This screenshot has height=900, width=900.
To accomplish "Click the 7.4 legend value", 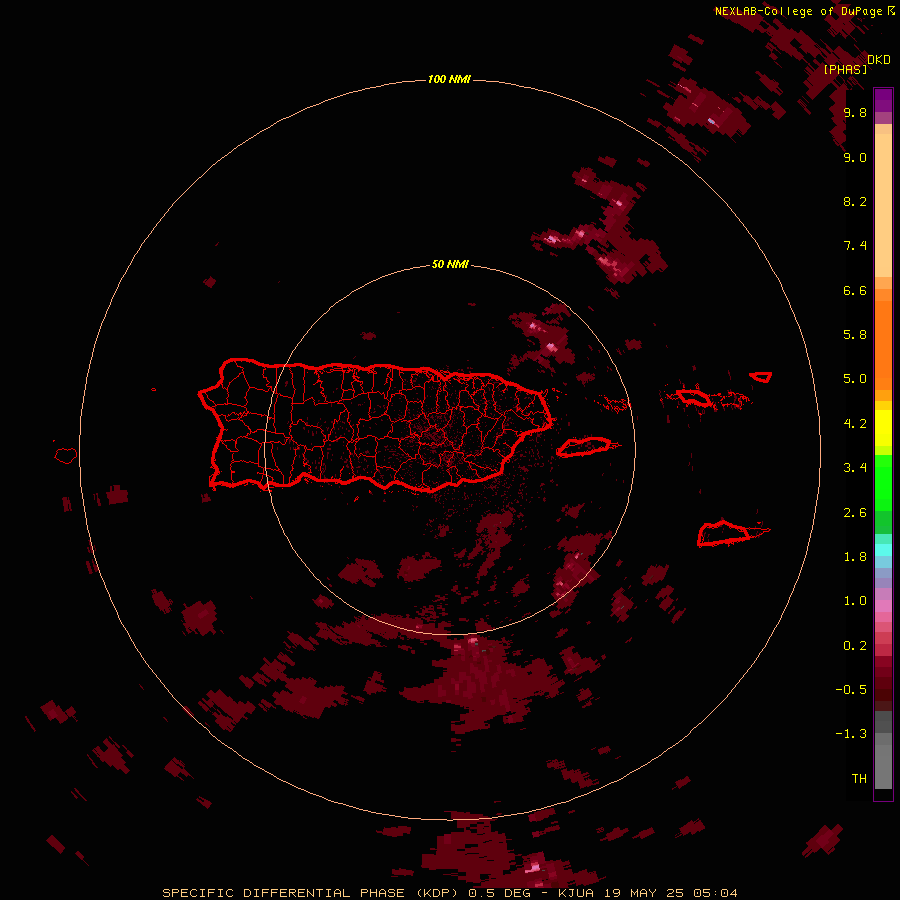I will click(x=855, y=246).
